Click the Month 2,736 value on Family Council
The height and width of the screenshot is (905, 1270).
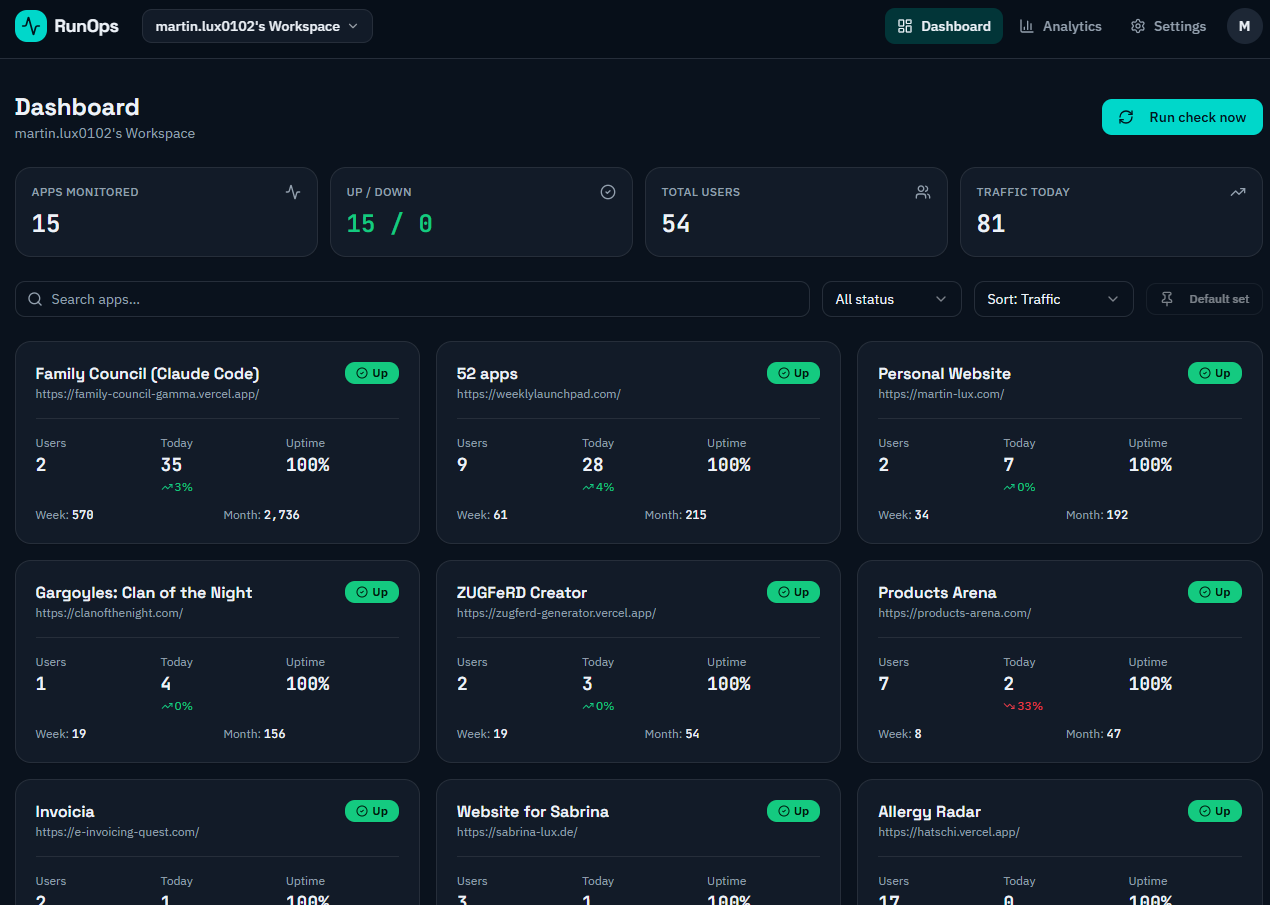[x=281, y=515]
